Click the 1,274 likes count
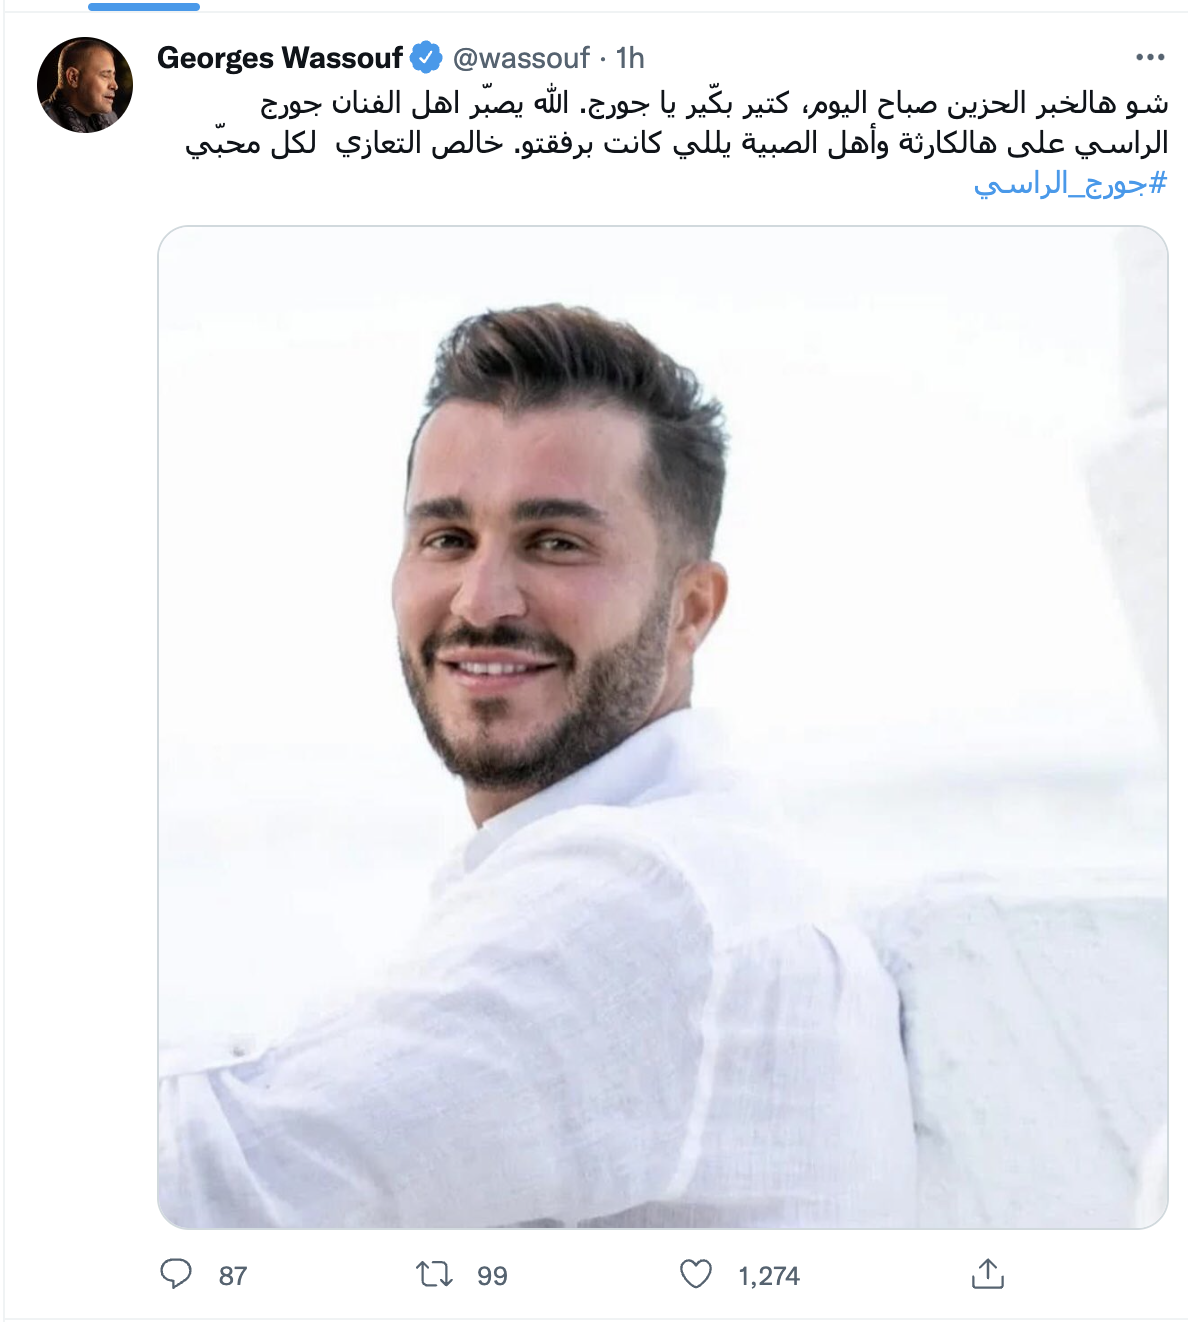Viewport: 1188px width, 1322px height. click(x=769, y=1276)
